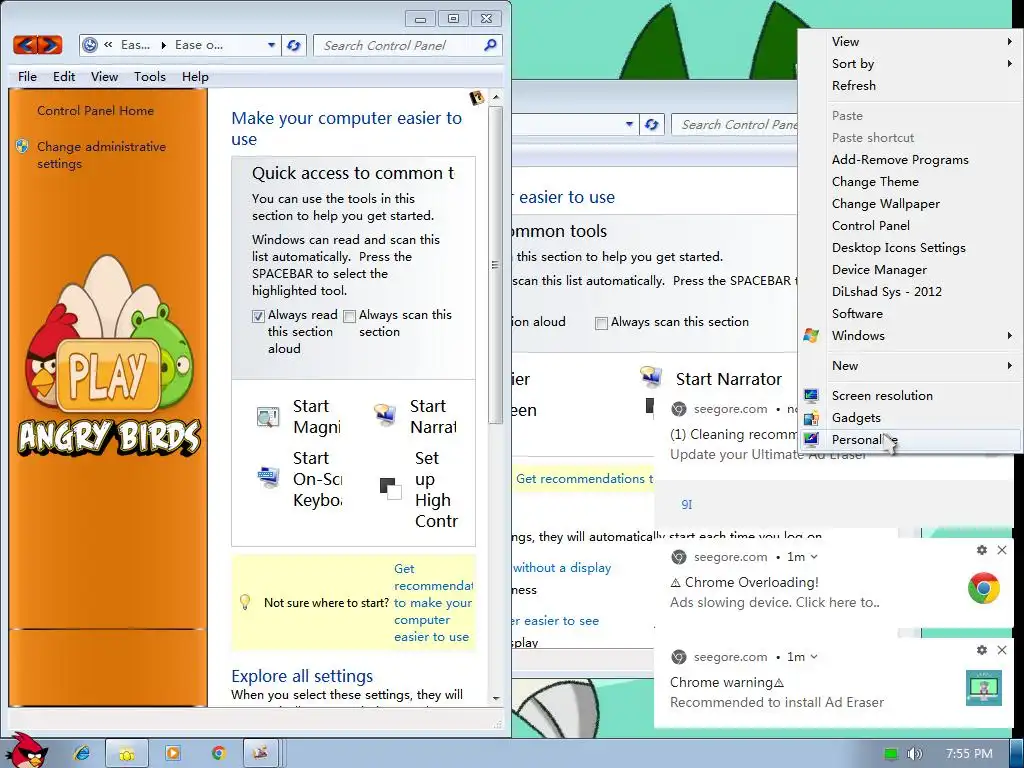
Task: Click the Gadgets icon in context menu
Action: 811,418
